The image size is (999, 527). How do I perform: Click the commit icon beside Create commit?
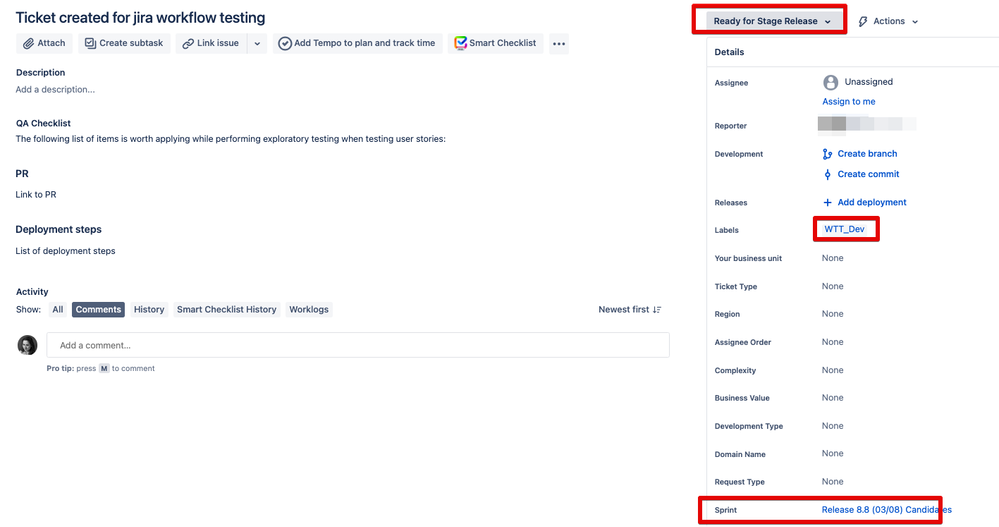point(827,174)
